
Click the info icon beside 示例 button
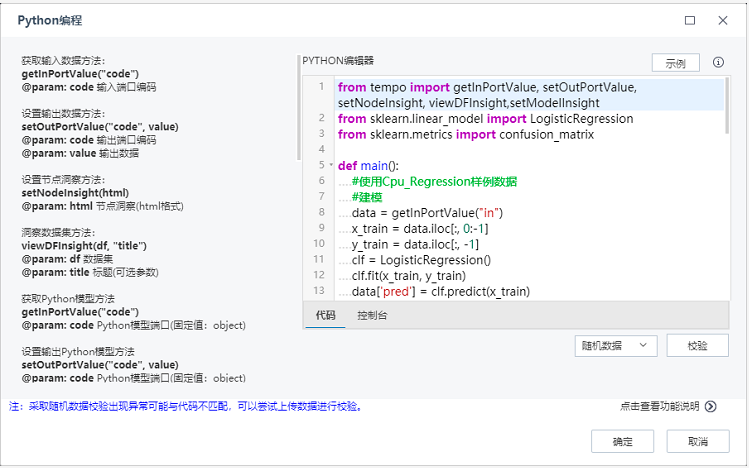(x=718, y=62)
